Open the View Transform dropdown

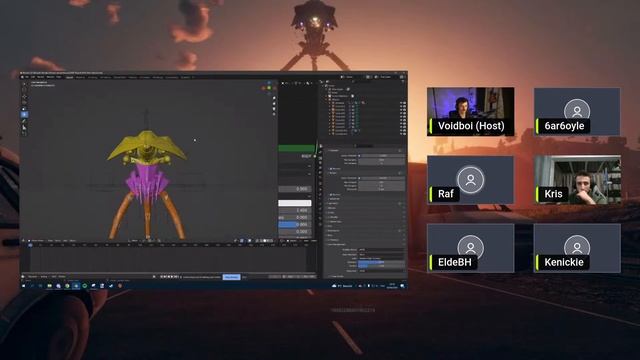pos(381,255)
